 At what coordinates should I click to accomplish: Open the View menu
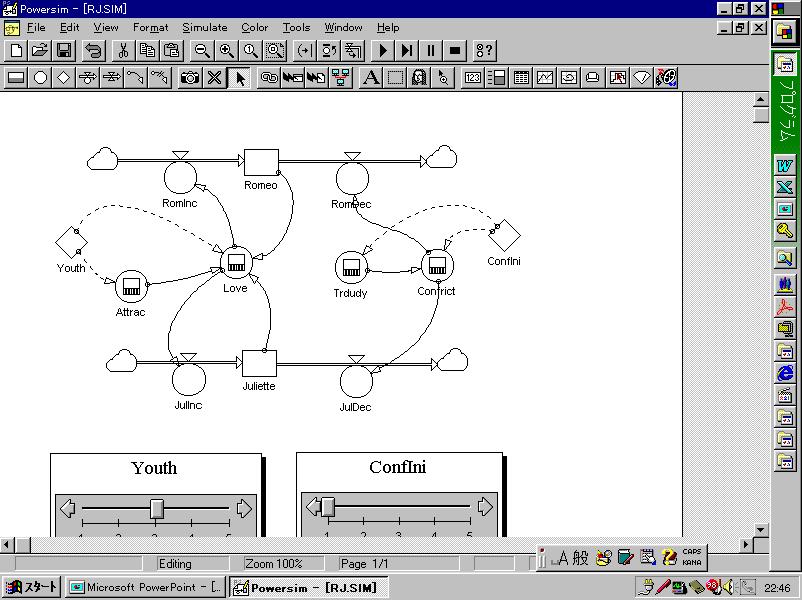click(106, 28)
